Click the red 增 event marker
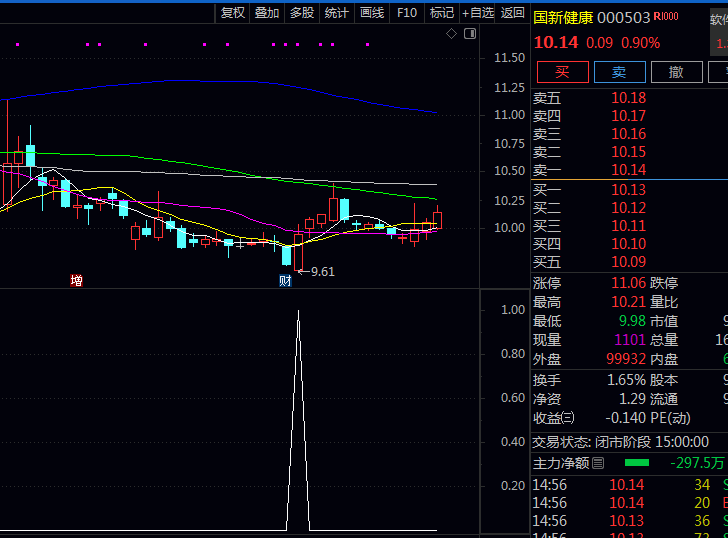 76,281
